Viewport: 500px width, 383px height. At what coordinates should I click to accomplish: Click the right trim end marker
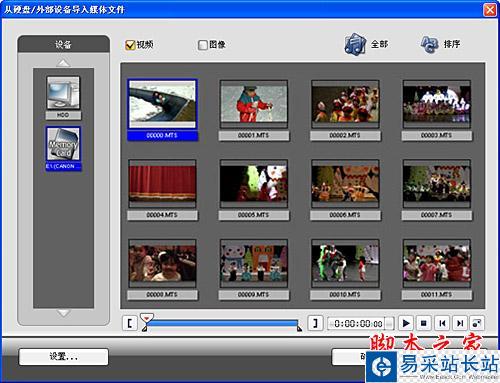pos(299,329)
